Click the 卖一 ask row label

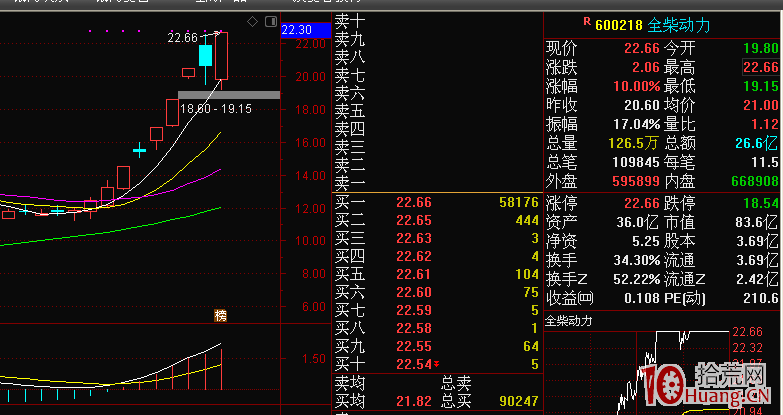pos(350,183)
